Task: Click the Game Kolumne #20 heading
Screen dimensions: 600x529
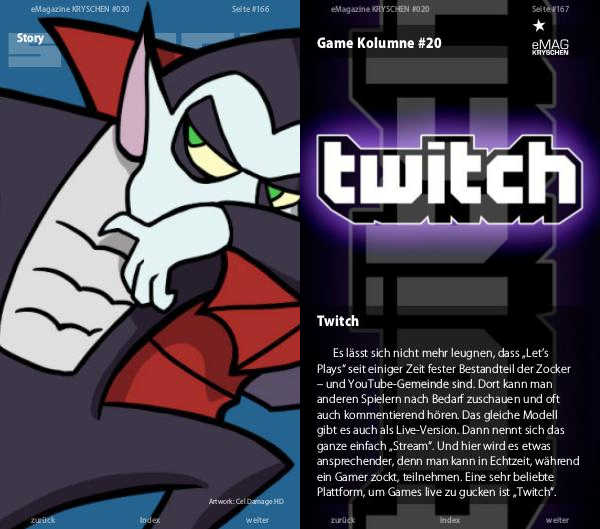Action: 379,43
